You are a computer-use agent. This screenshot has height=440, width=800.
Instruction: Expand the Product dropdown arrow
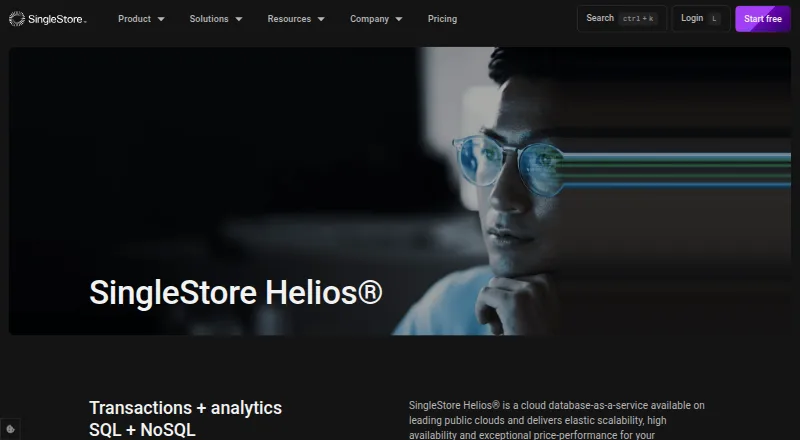pyautogui.click(x=161, y=19)
